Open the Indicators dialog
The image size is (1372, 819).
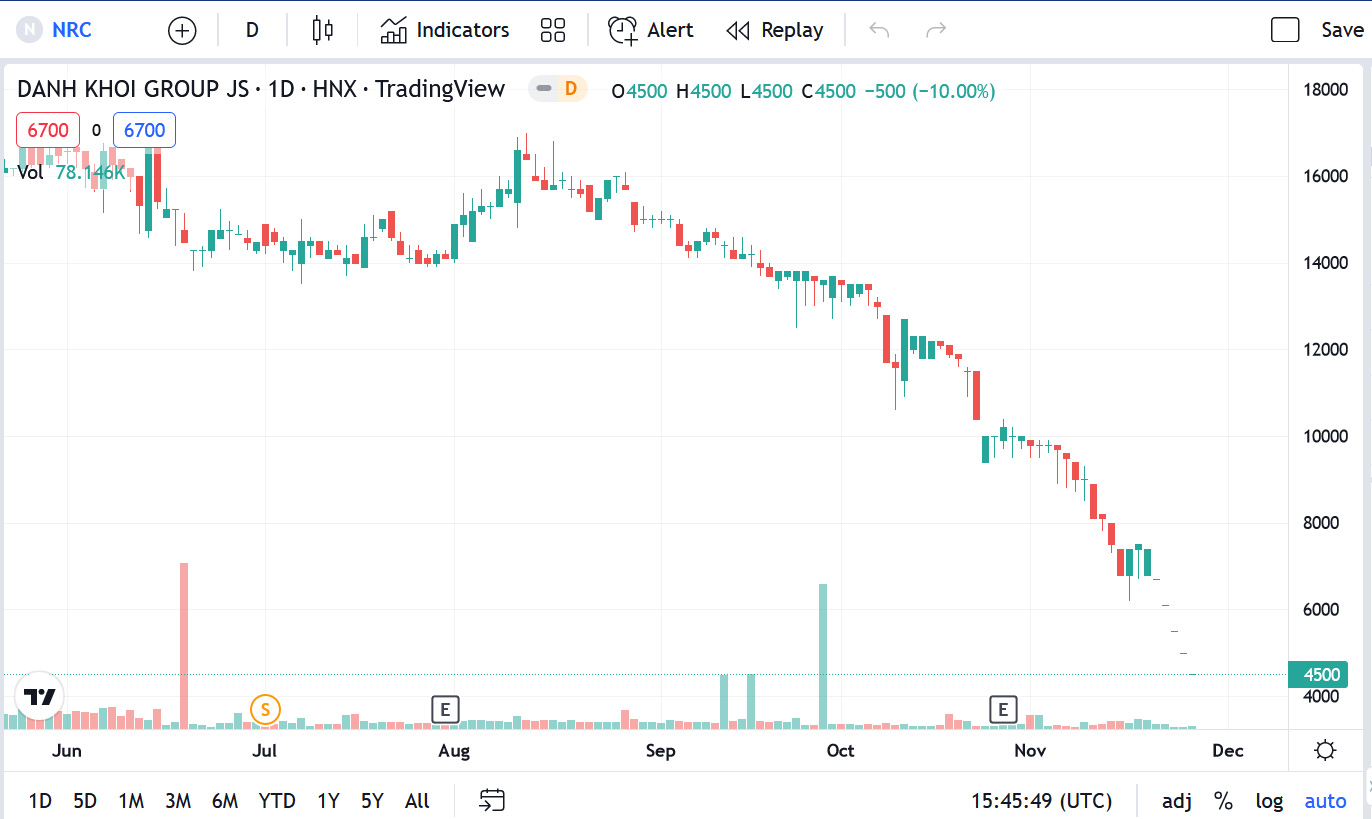pos(445,30)
